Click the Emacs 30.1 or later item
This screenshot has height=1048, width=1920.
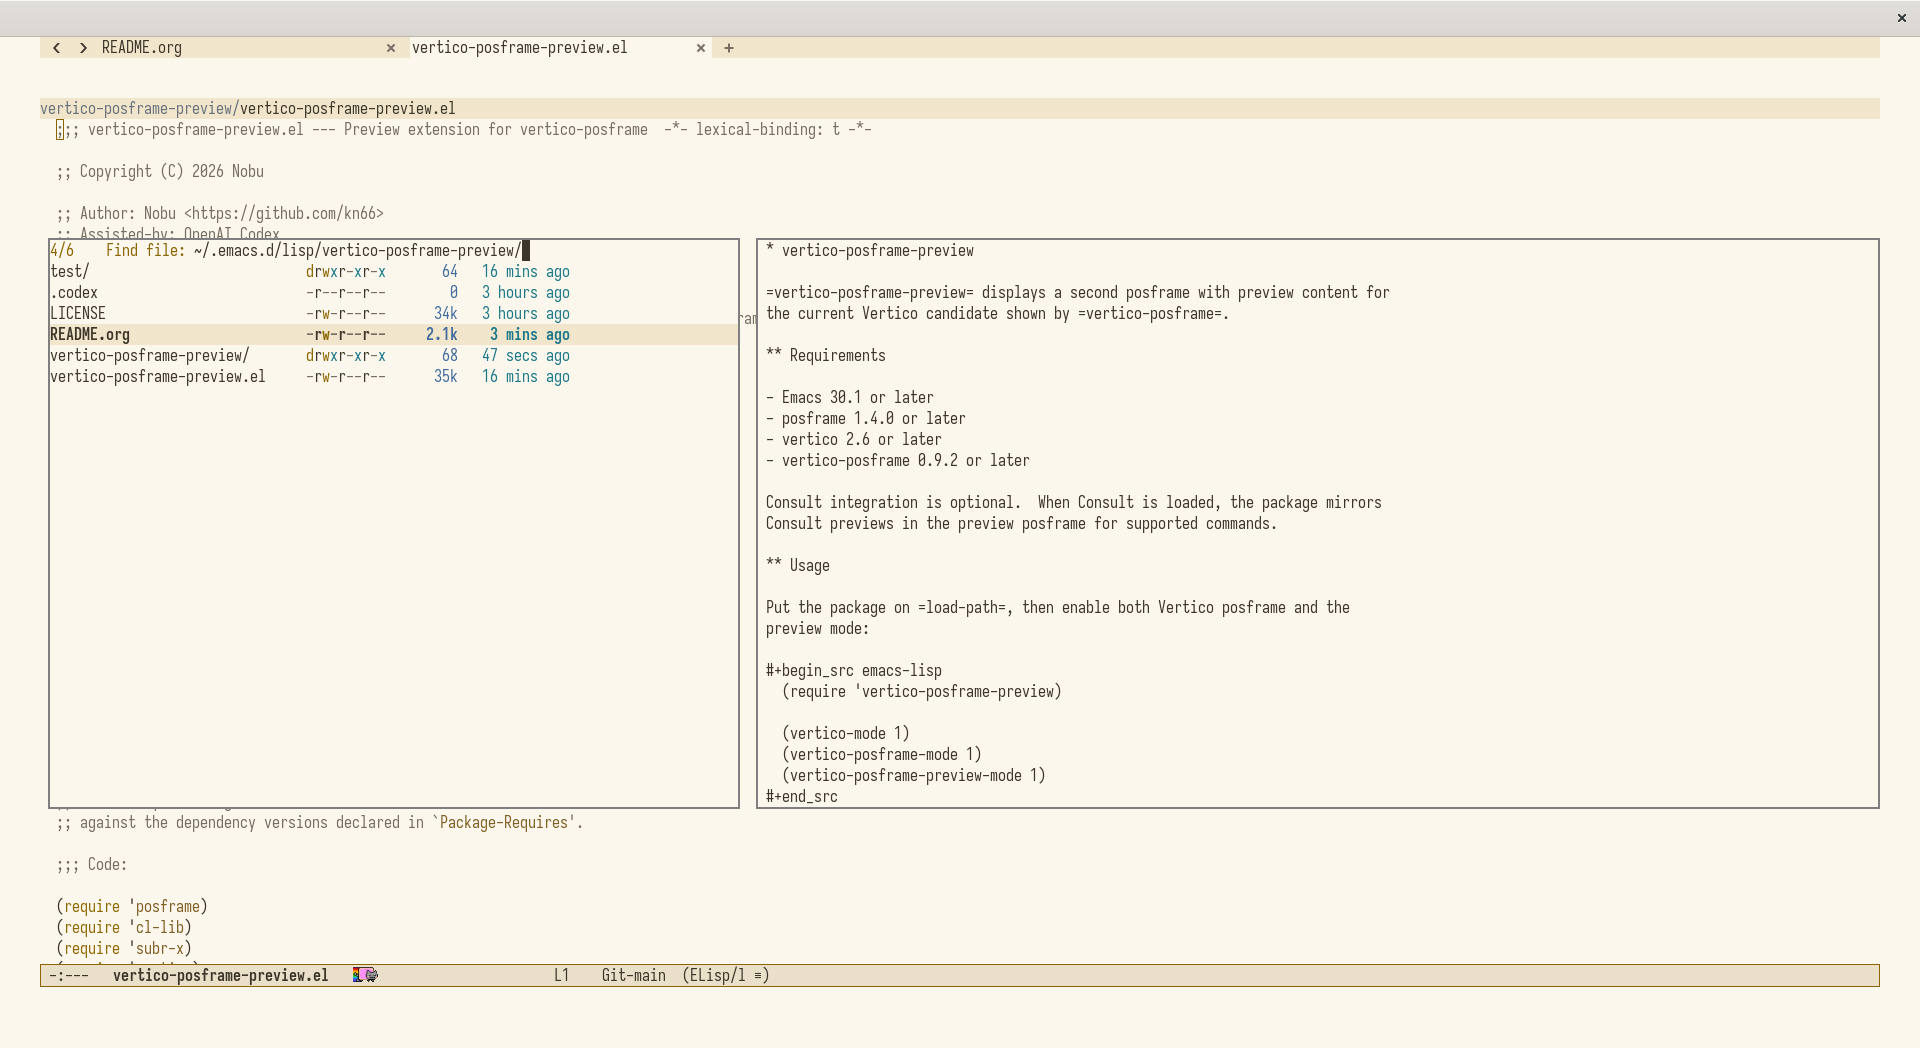pyautogui.click(x=850, y=398)
